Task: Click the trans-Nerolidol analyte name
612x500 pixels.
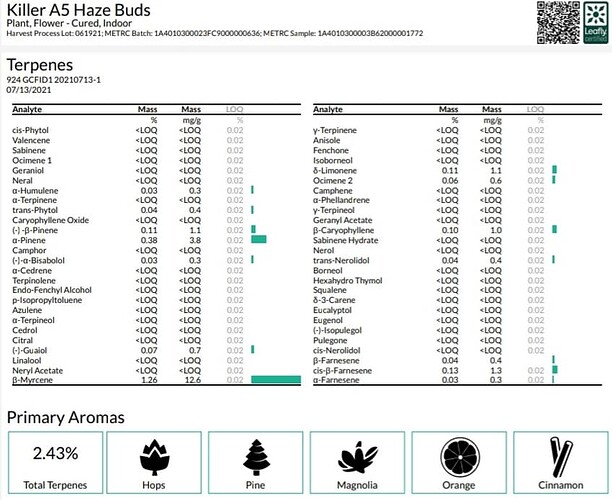Action: pos(341,260)
